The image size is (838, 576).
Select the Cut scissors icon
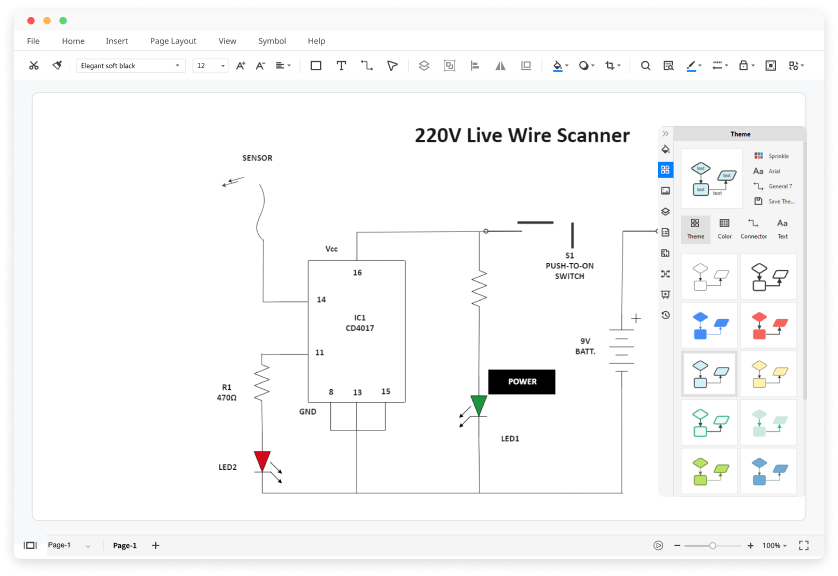tap(34, 65)
